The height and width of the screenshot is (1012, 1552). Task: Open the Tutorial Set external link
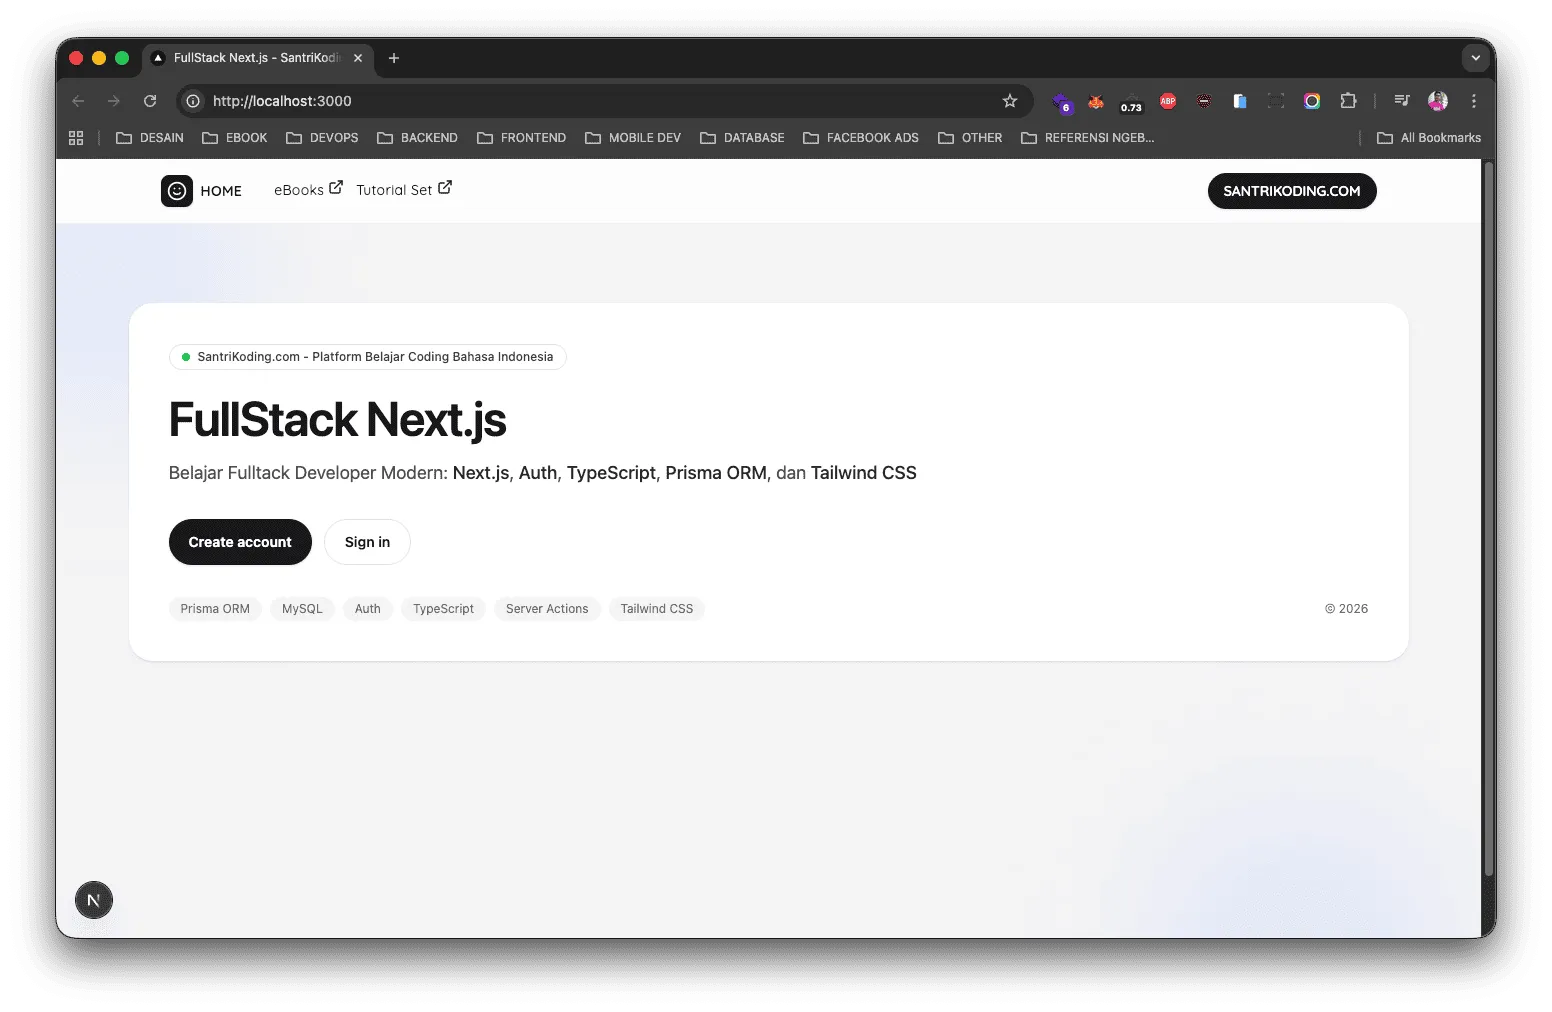404,189
